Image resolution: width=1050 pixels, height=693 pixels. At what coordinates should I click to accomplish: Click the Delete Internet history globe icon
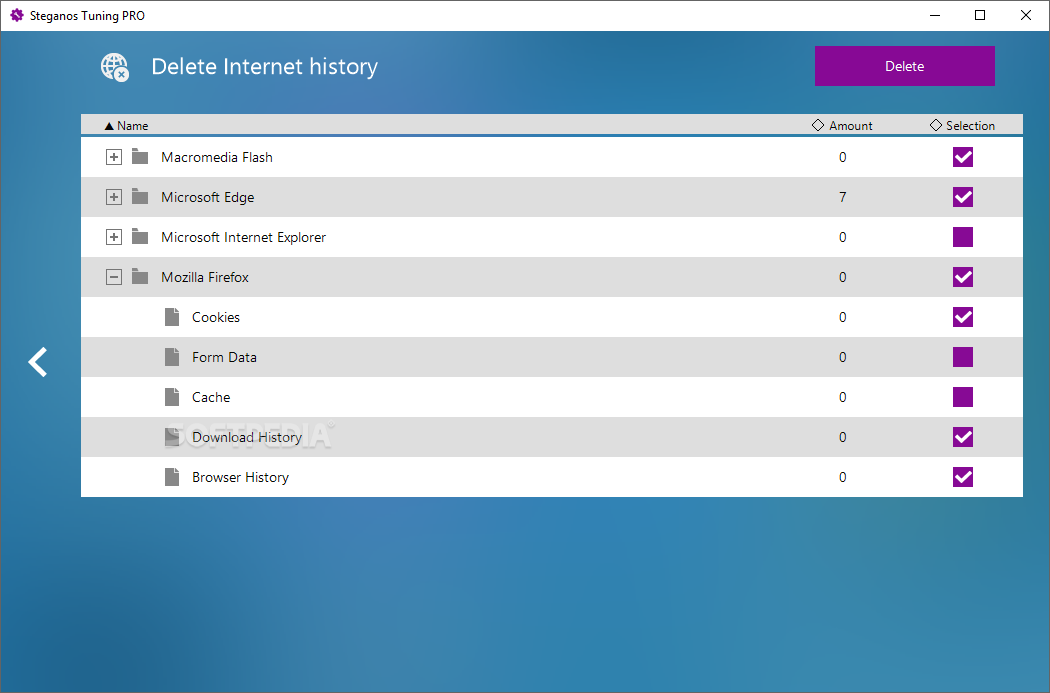115,67
